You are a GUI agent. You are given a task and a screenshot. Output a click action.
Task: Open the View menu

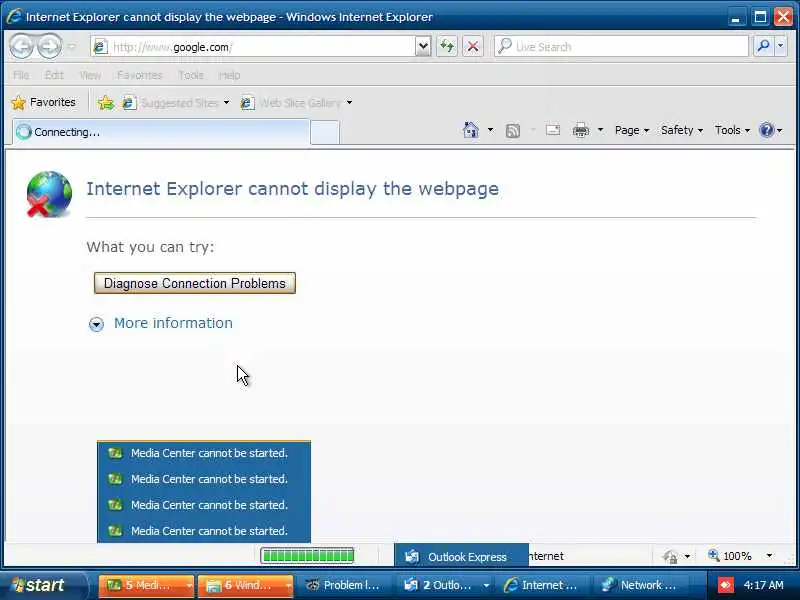(90, 76)
